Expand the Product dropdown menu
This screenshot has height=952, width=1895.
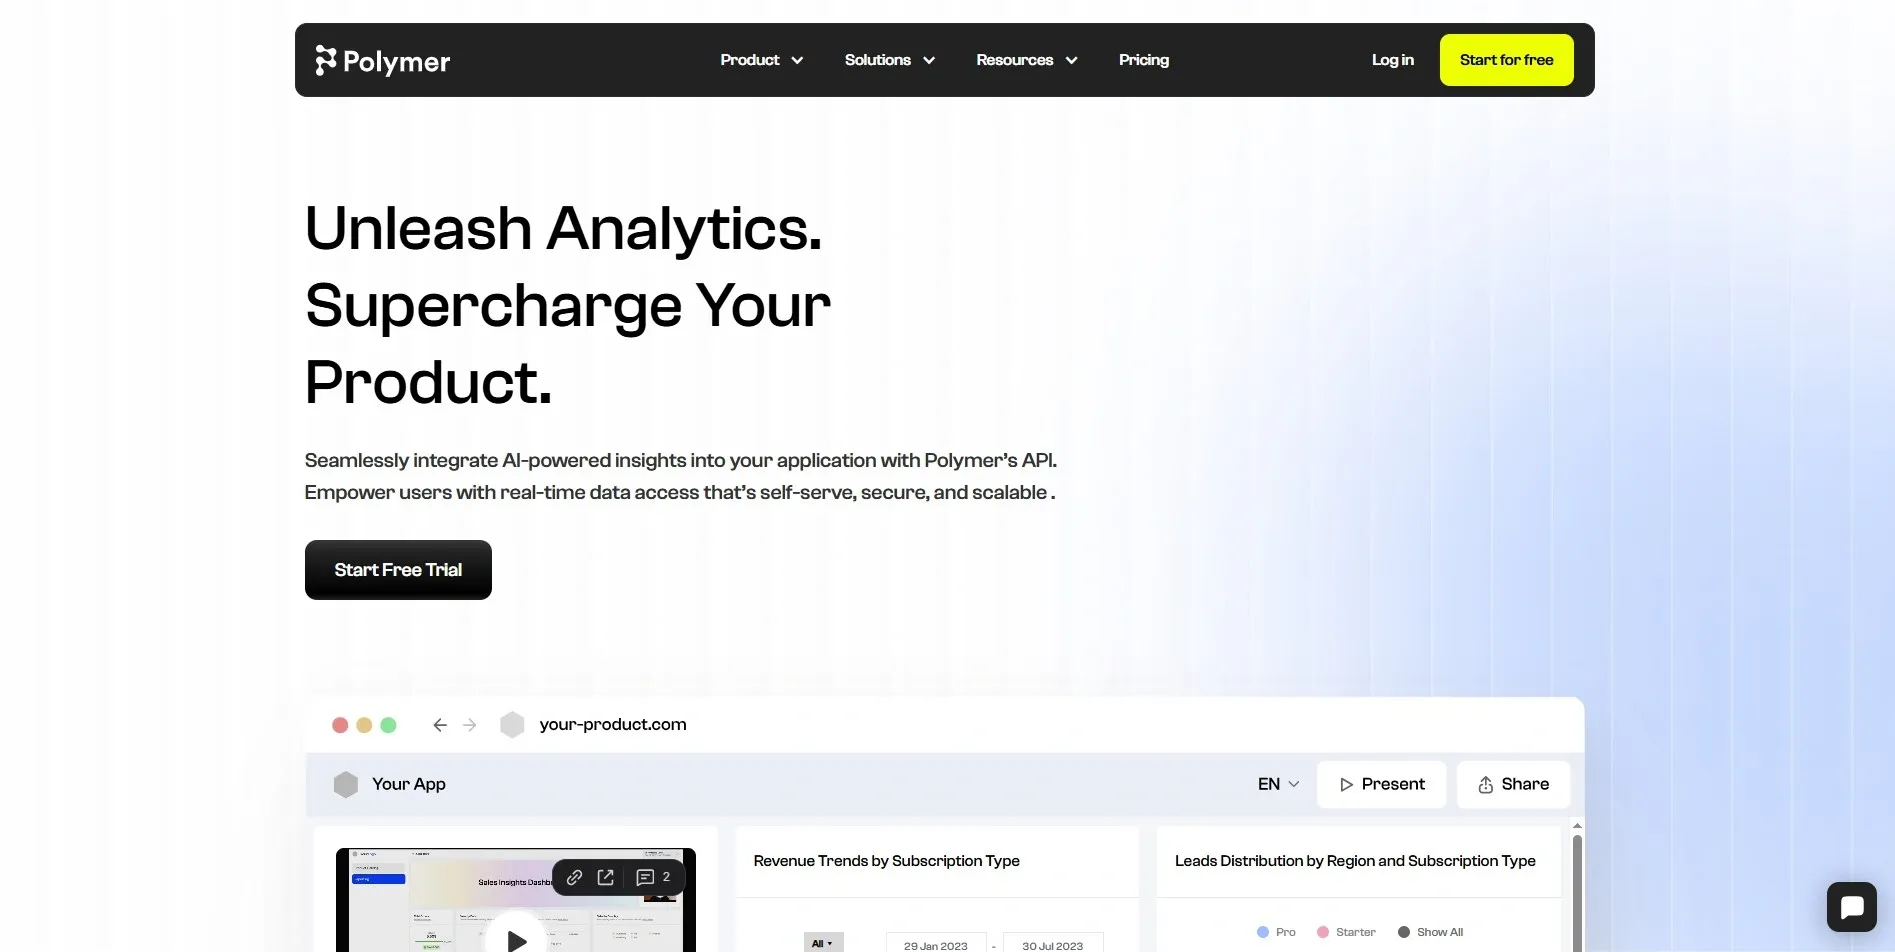coord(762,60)
